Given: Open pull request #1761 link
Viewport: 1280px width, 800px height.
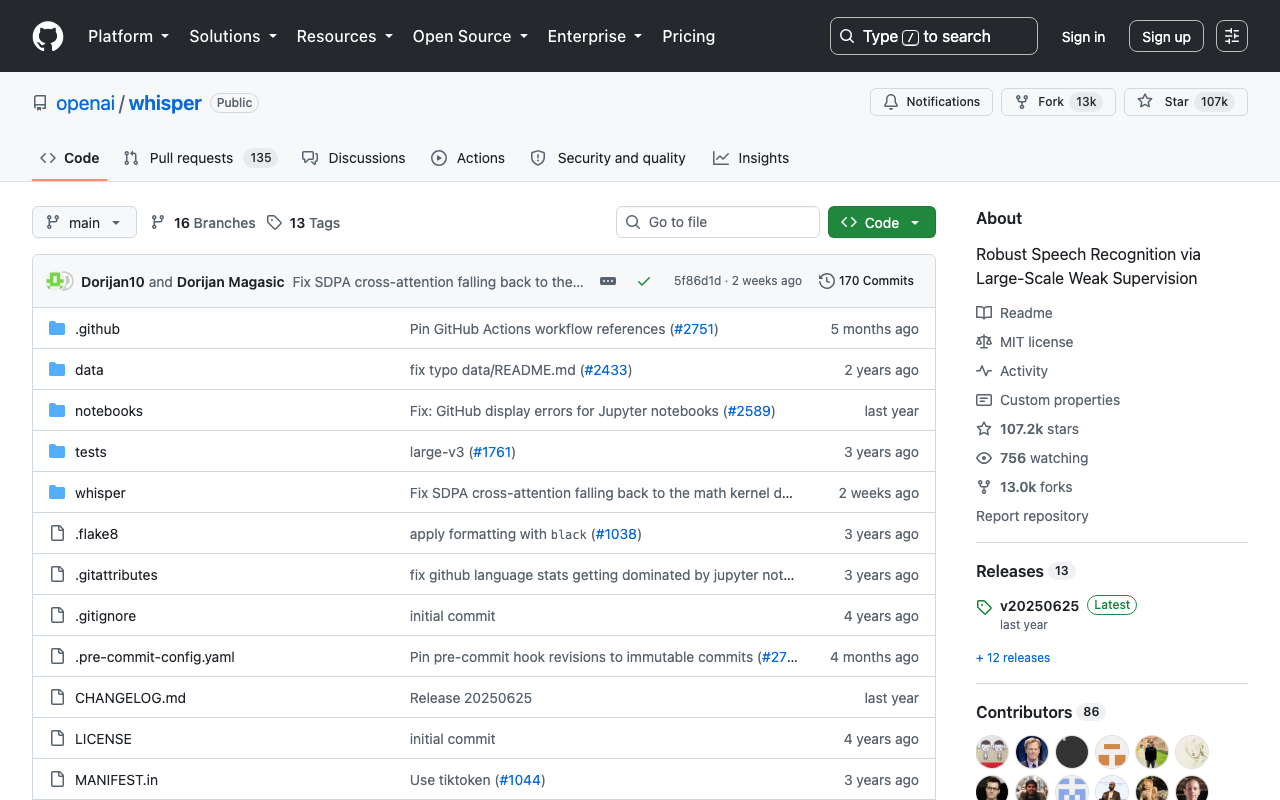Looking at the screenshot, I should [492, 452].
